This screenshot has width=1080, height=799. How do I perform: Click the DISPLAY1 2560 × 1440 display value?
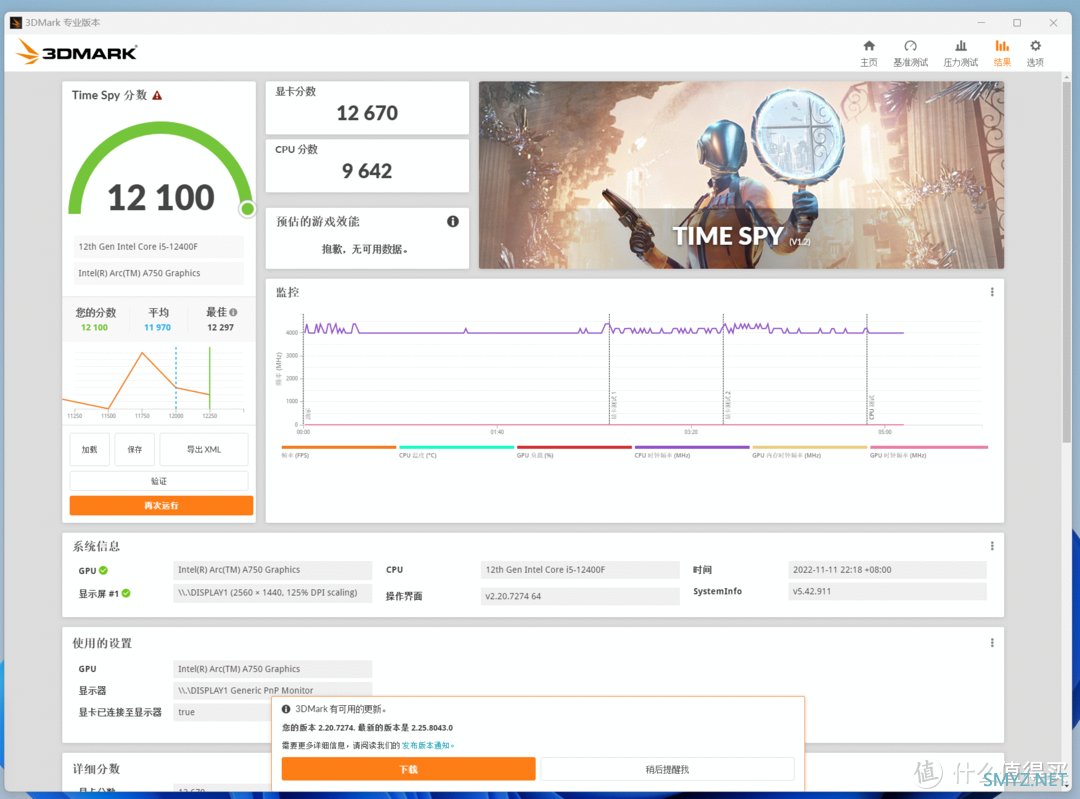point(272,592)
